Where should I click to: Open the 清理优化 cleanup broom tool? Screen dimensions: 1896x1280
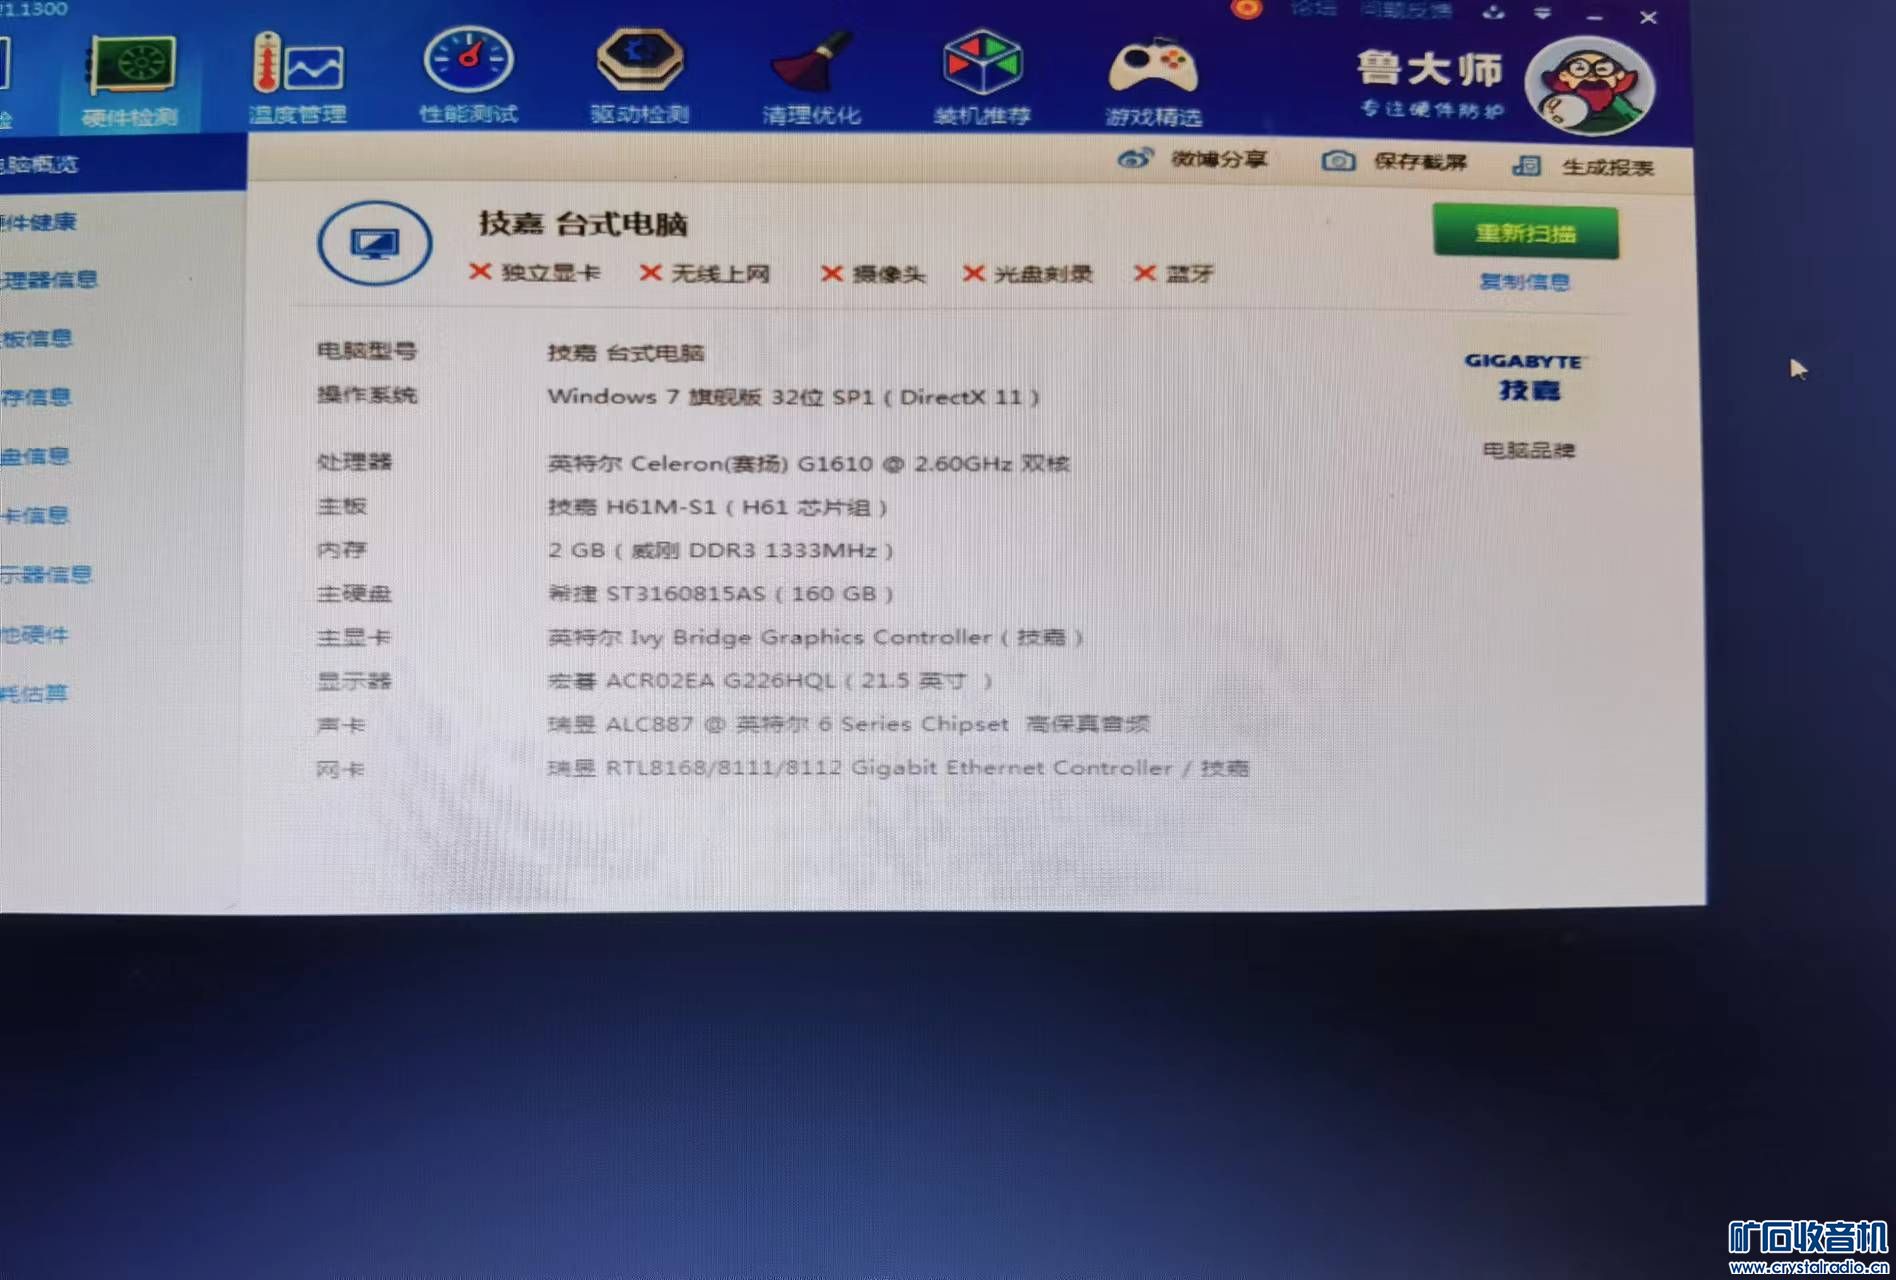point(811,78)
